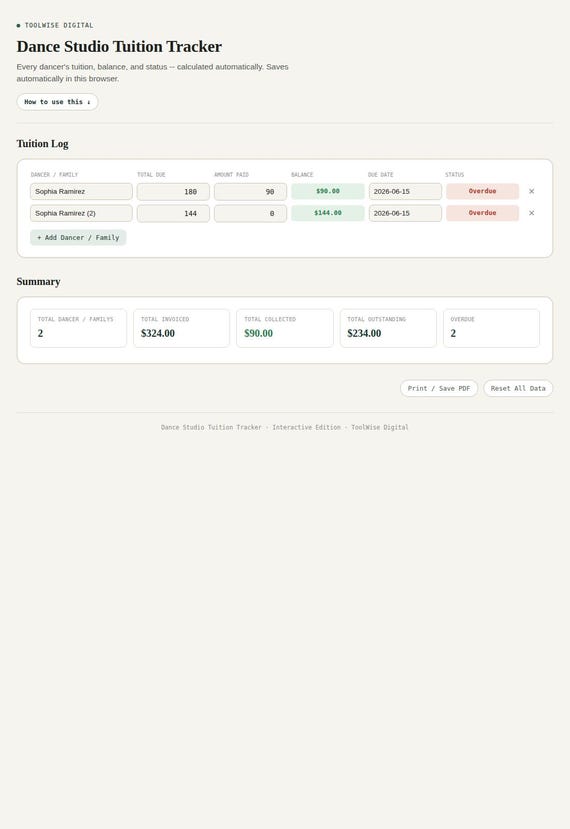Click the ToolWise Digital brand label
Screen dimensions: 570x829
[x=59, y=25]
